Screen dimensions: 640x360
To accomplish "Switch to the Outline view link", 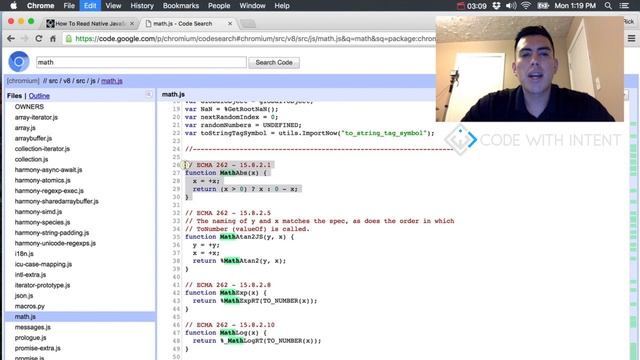I will 39,96.
